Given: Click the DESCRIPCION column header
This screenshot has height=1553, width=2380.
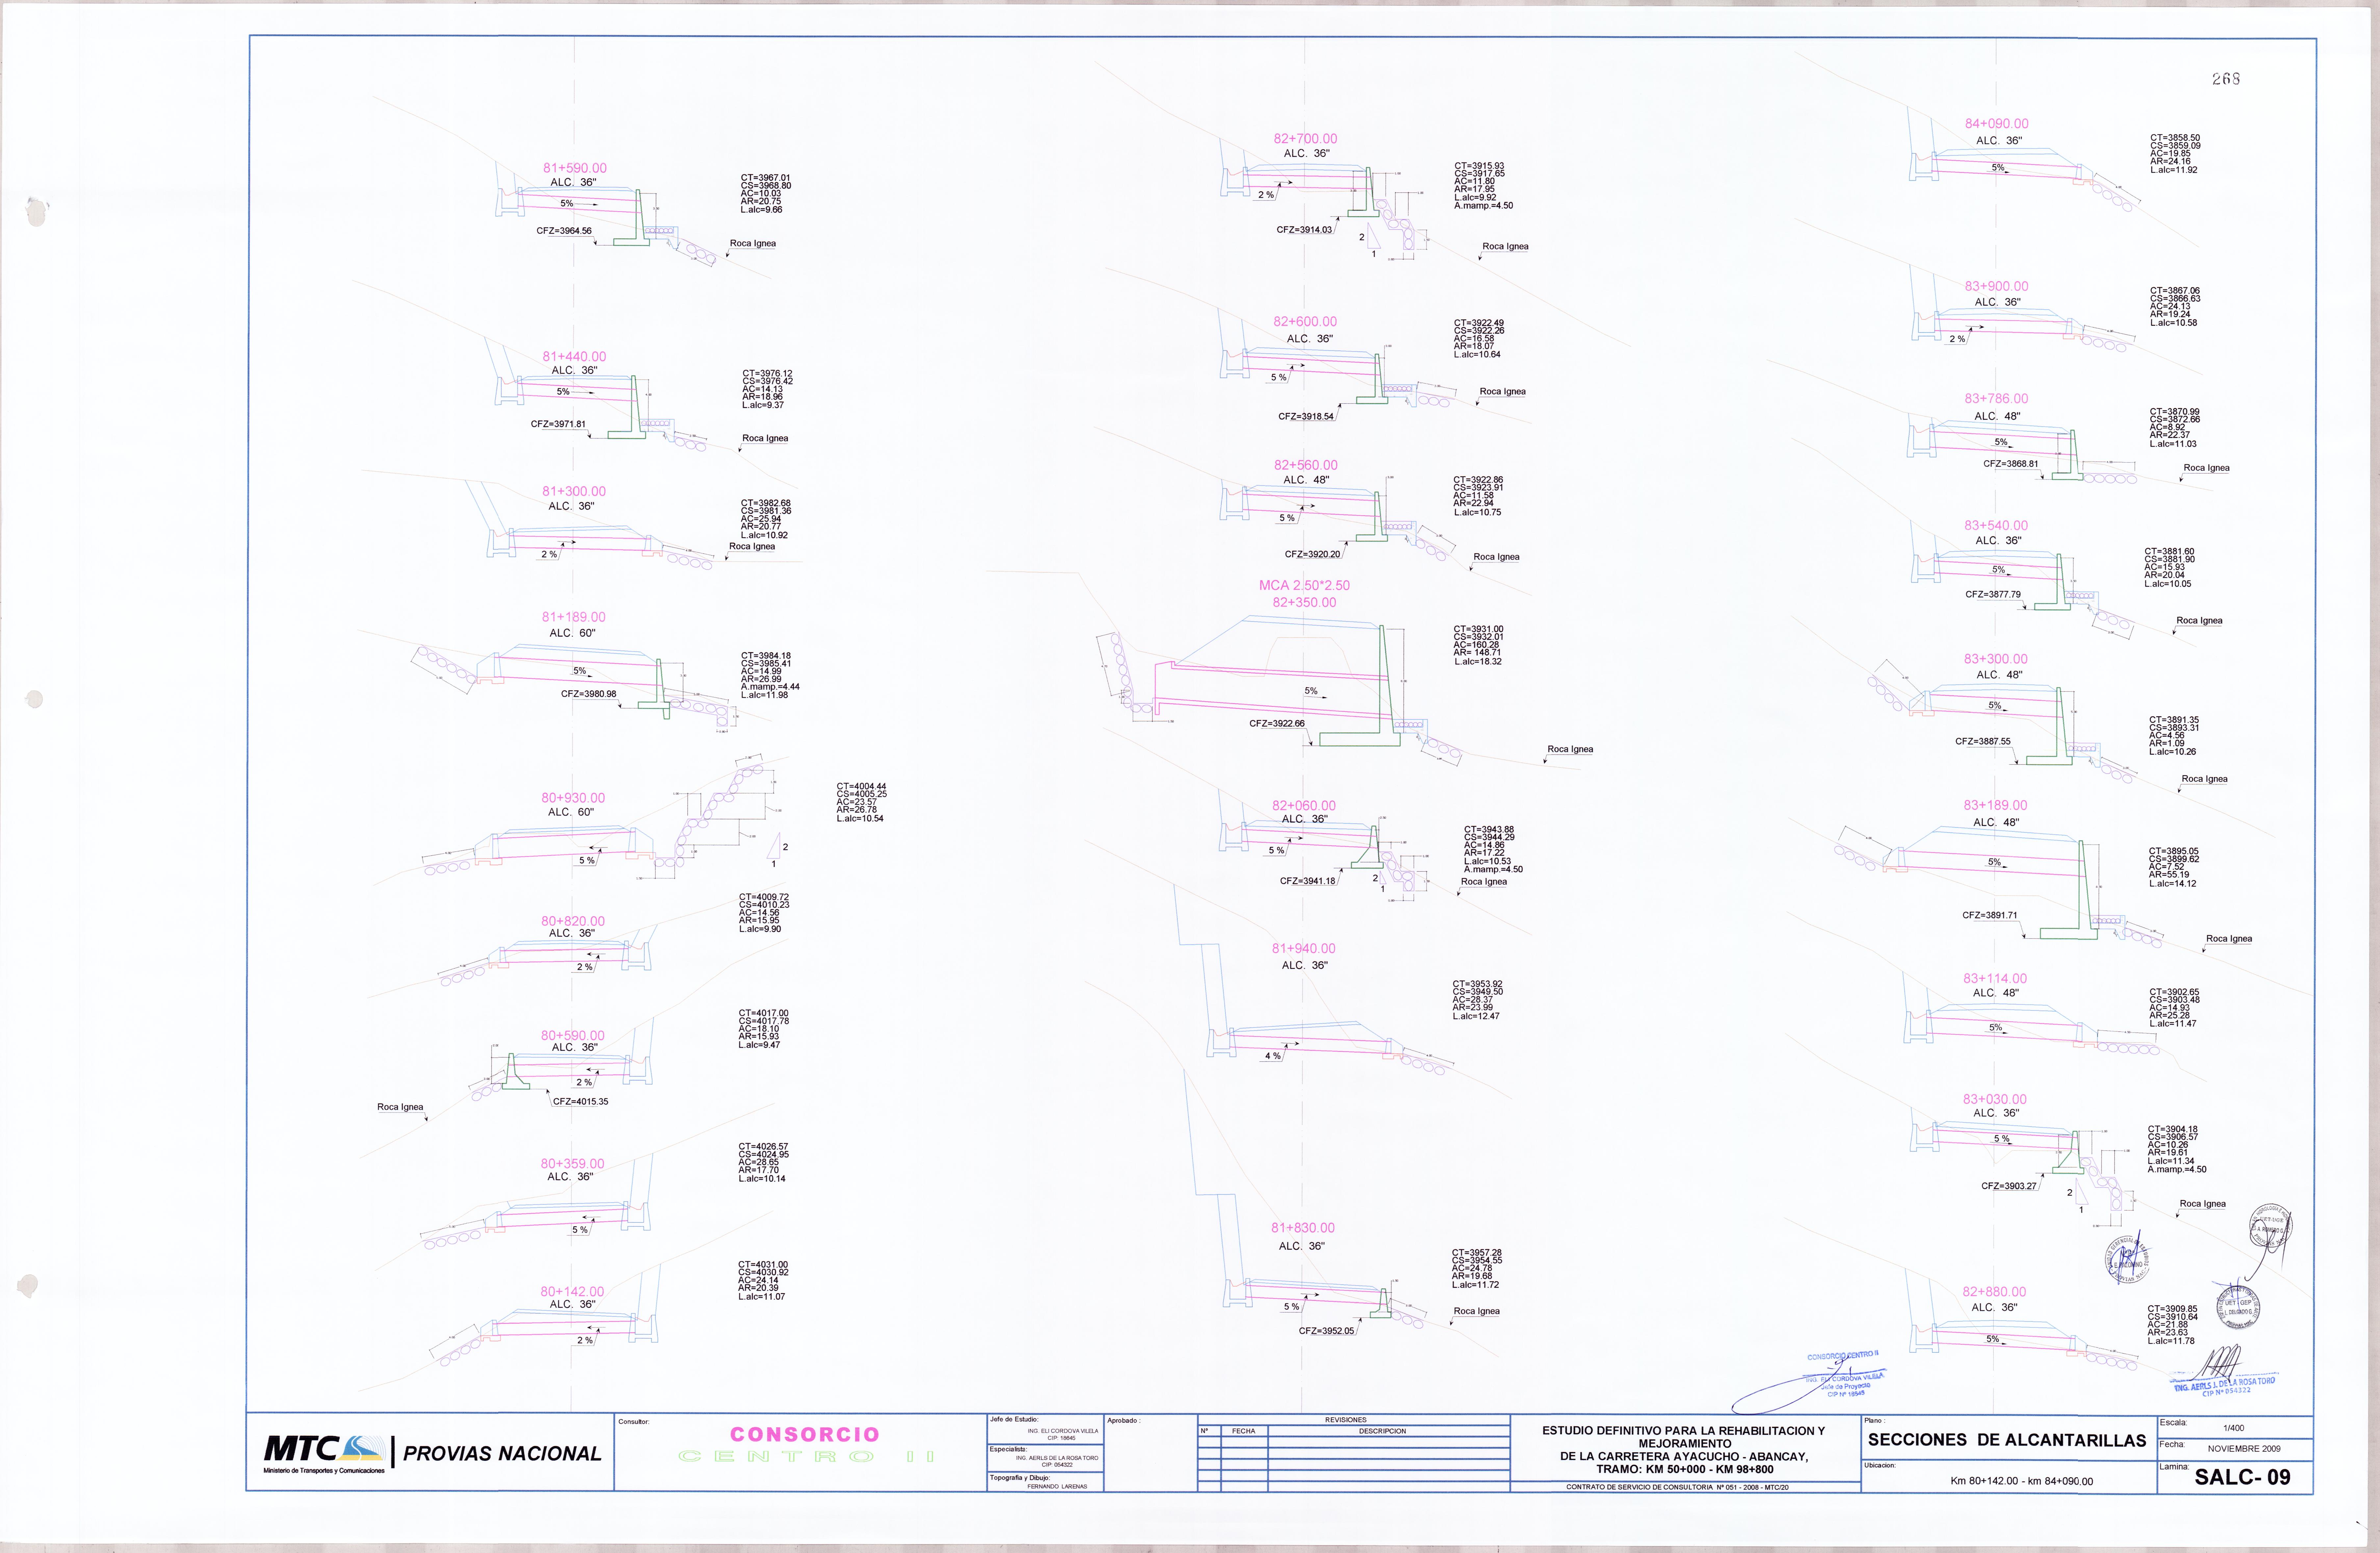Looking at the screenshot, I should point(1382,1431).
